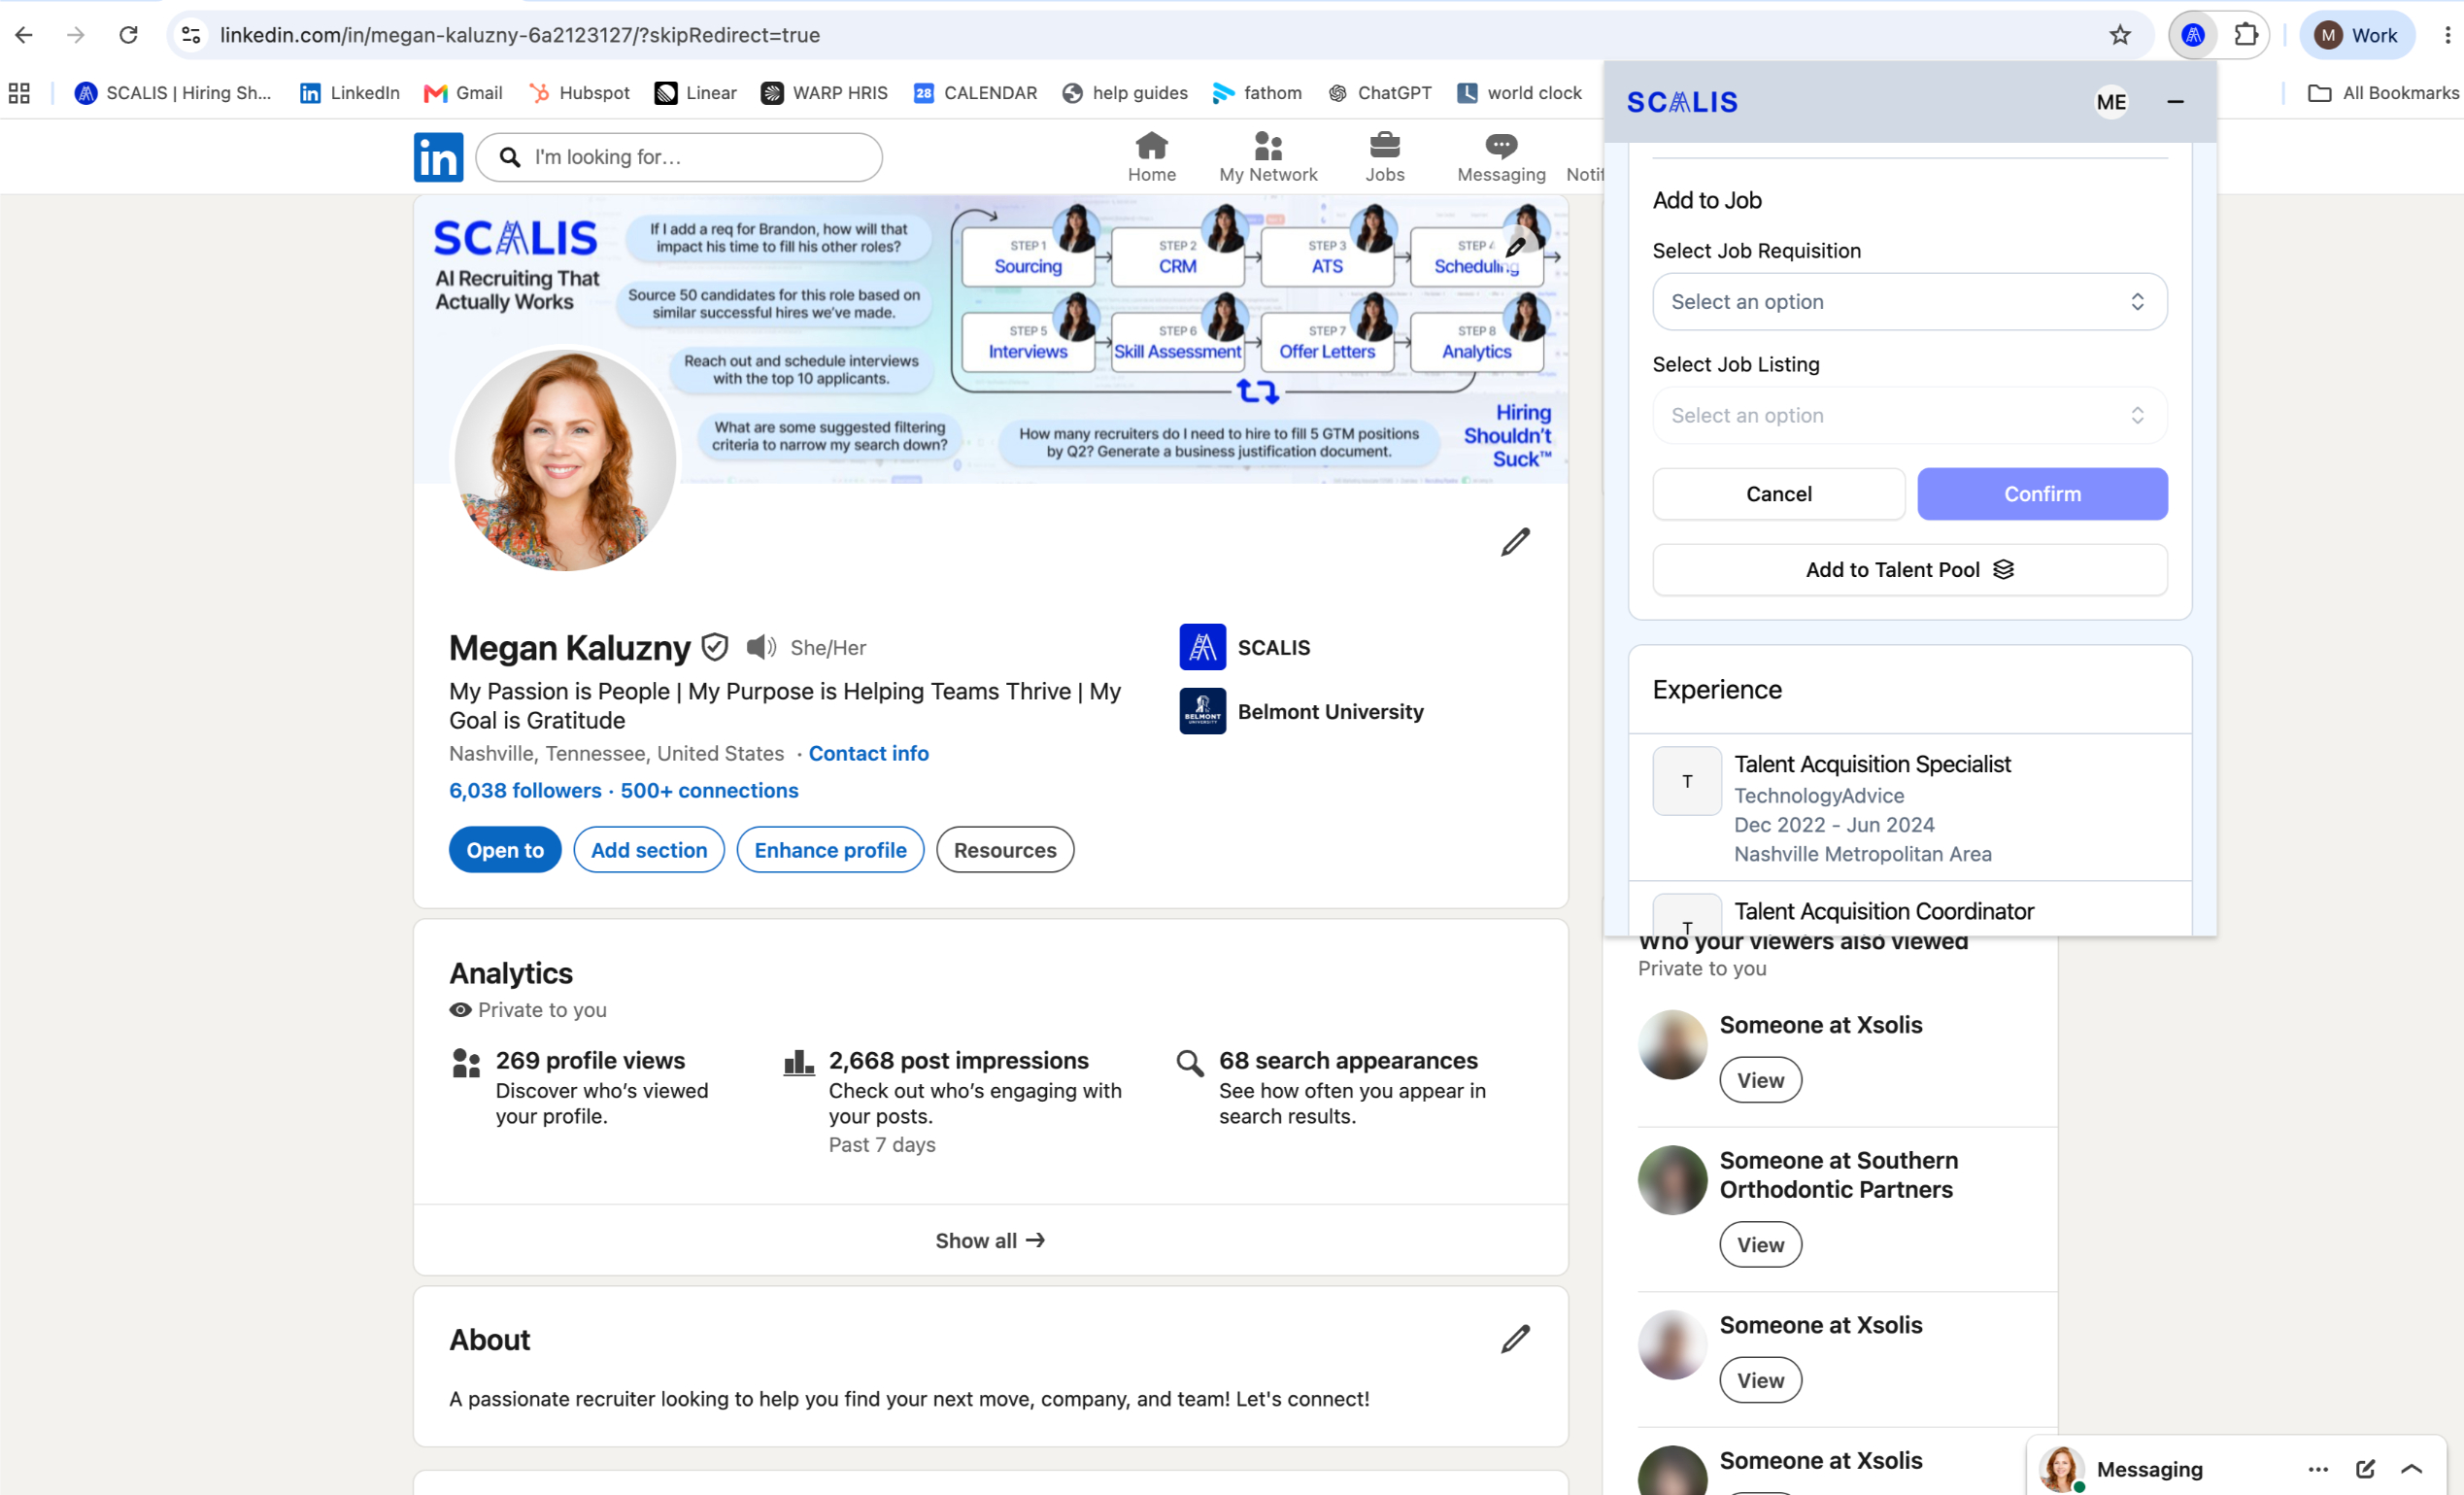This screenshot has width=2464, height=1495.
Task: Click the verification shield badge by name
Action: [x=715, y=647]
